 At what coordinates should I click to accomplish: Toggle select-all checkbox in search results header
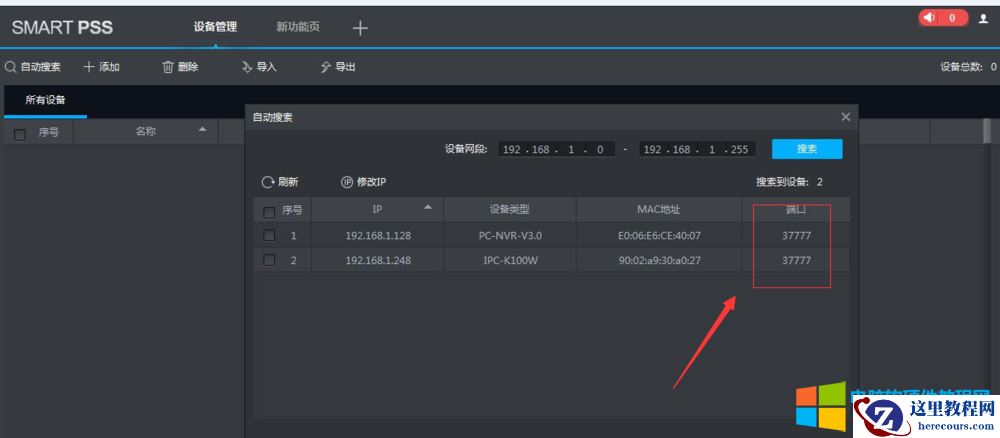(269, 211)
